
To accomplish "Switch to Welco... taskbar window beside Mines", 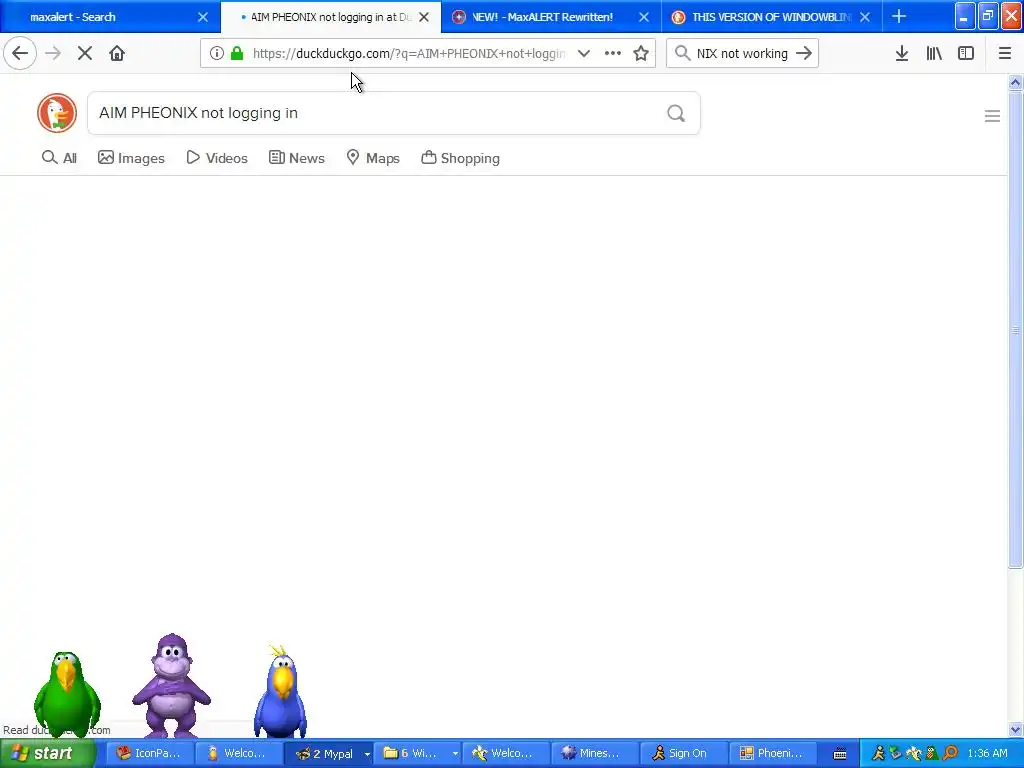I will pyautogui.click(x=505, y=753).
